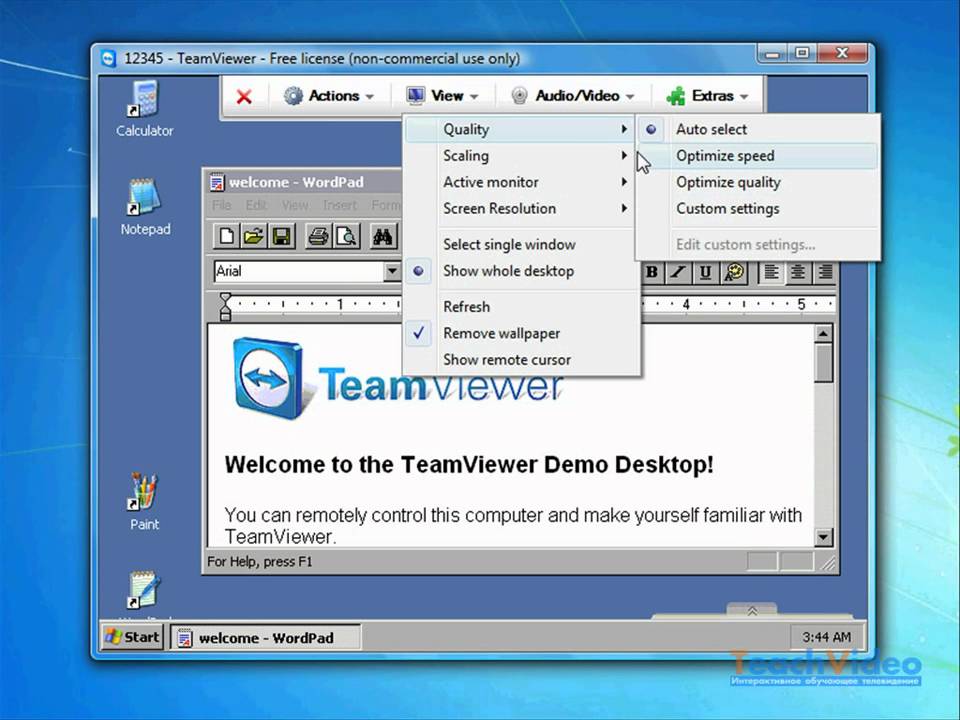Align text left in WordPad
Screen dimensions: 960x720
(771, 271)
